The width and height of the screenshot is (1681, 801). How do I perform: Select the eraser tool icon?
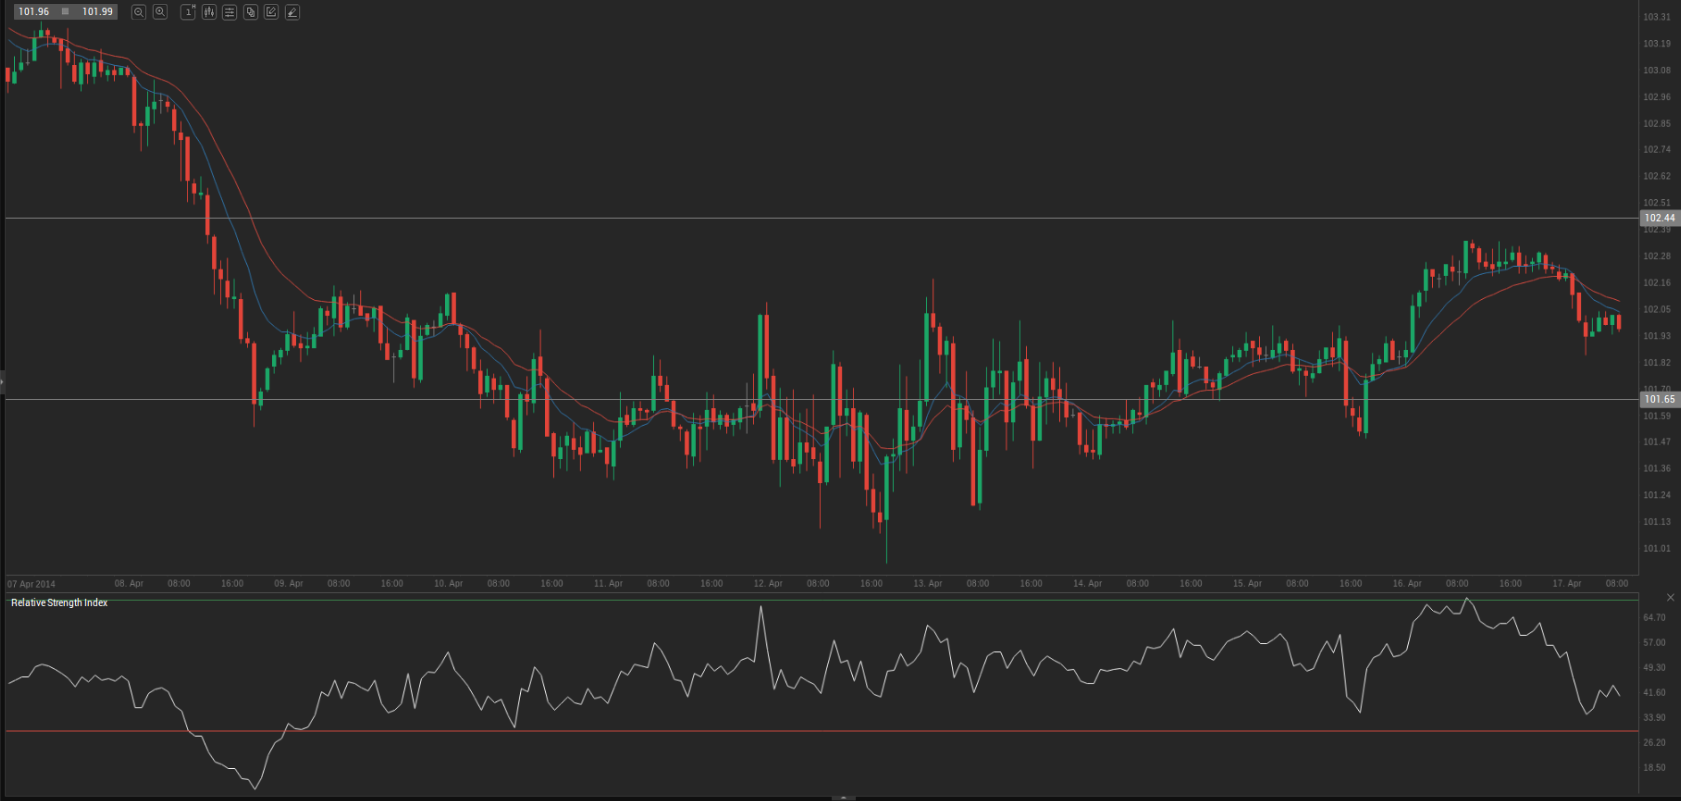coord(292,12)
